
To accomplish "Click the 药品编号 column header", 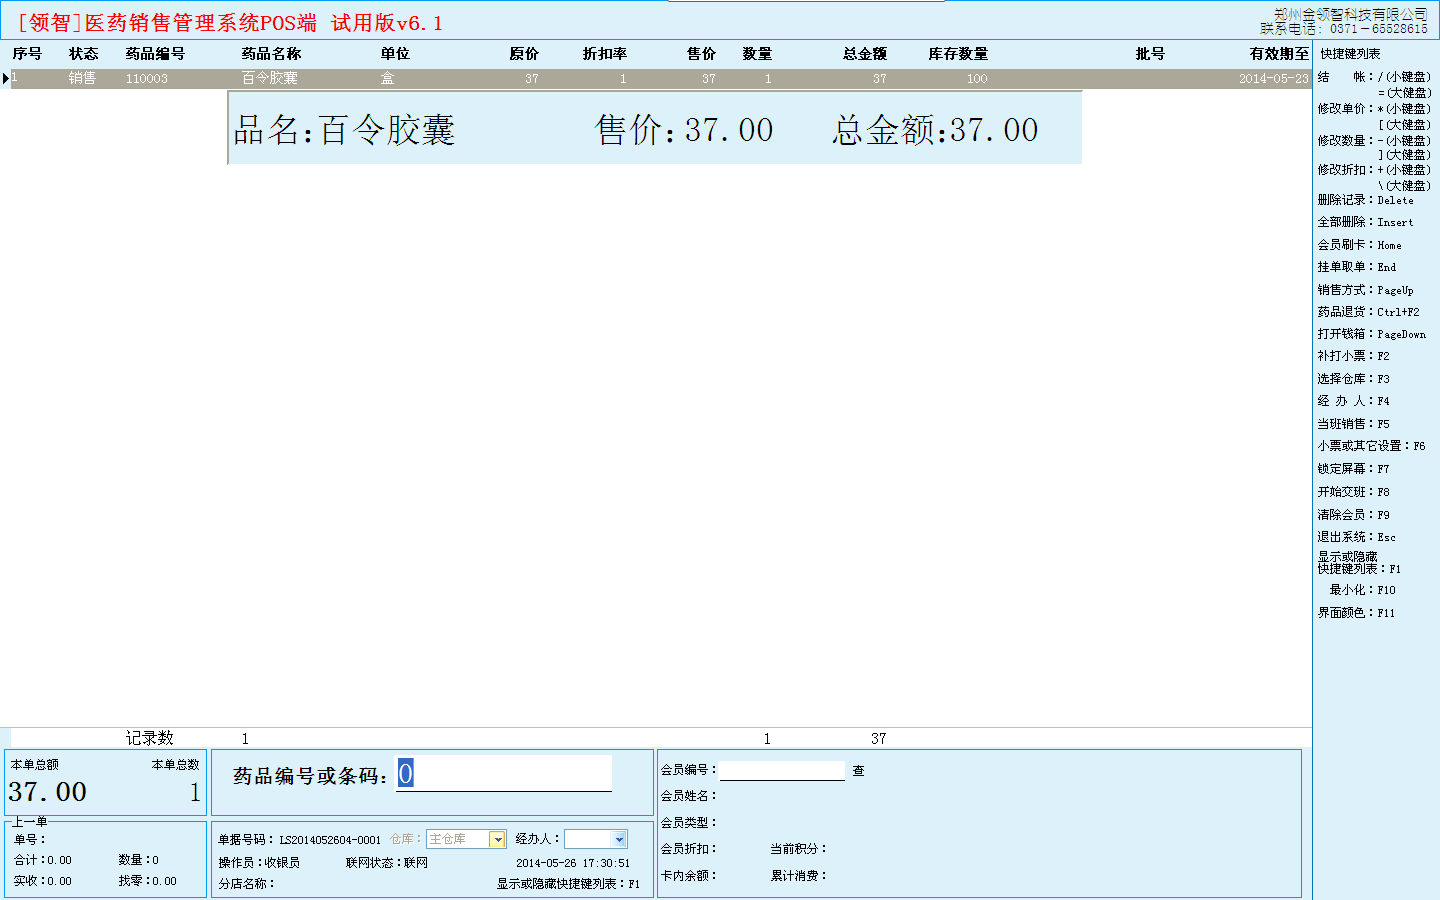I will coord(155,54).
